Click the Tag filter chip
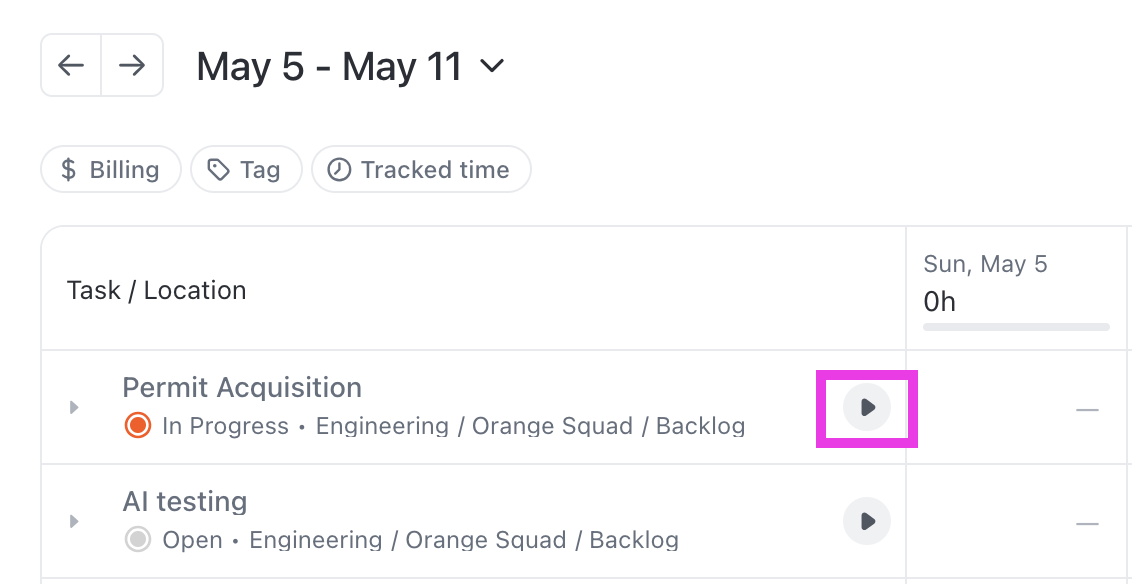This screenshot has width=1132, height=584. pyautogui.click(x=244, y=170)
